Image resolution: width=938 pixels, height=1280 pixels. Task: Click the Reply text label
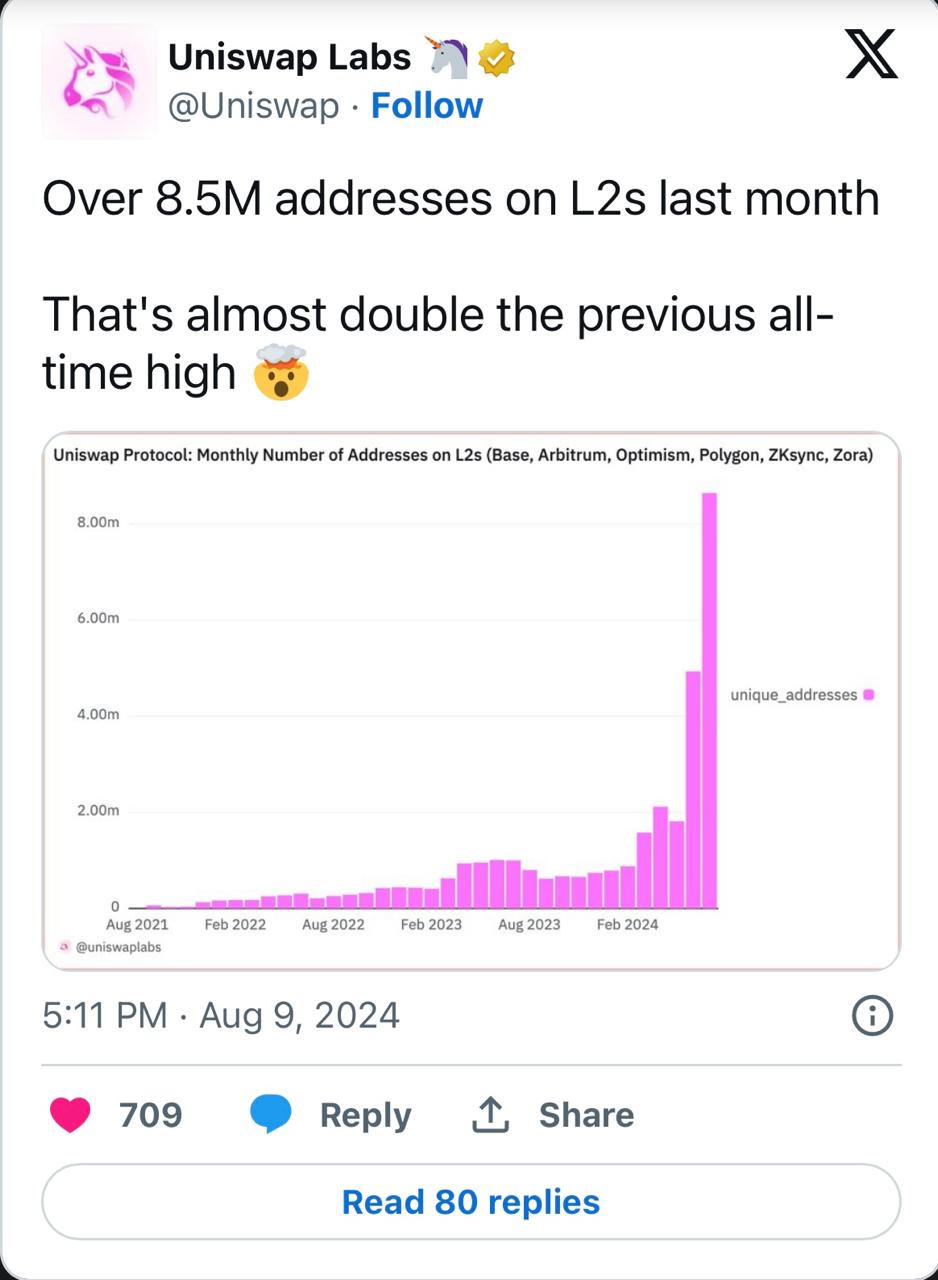365,1115
